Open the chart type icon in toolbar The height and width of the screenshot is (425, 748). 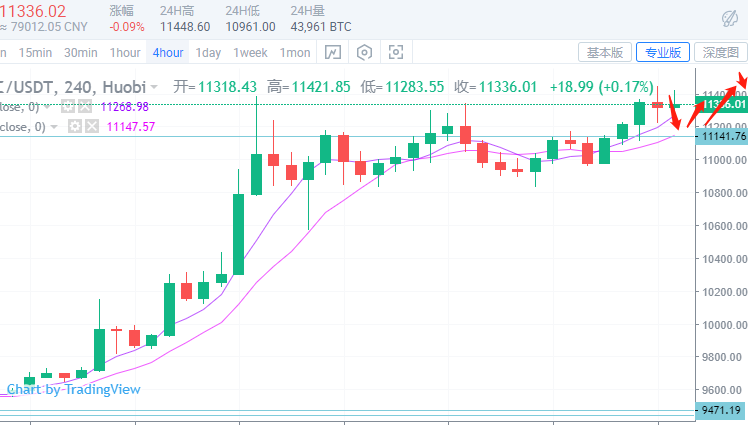pyautogui.click(x=334, y=52)
